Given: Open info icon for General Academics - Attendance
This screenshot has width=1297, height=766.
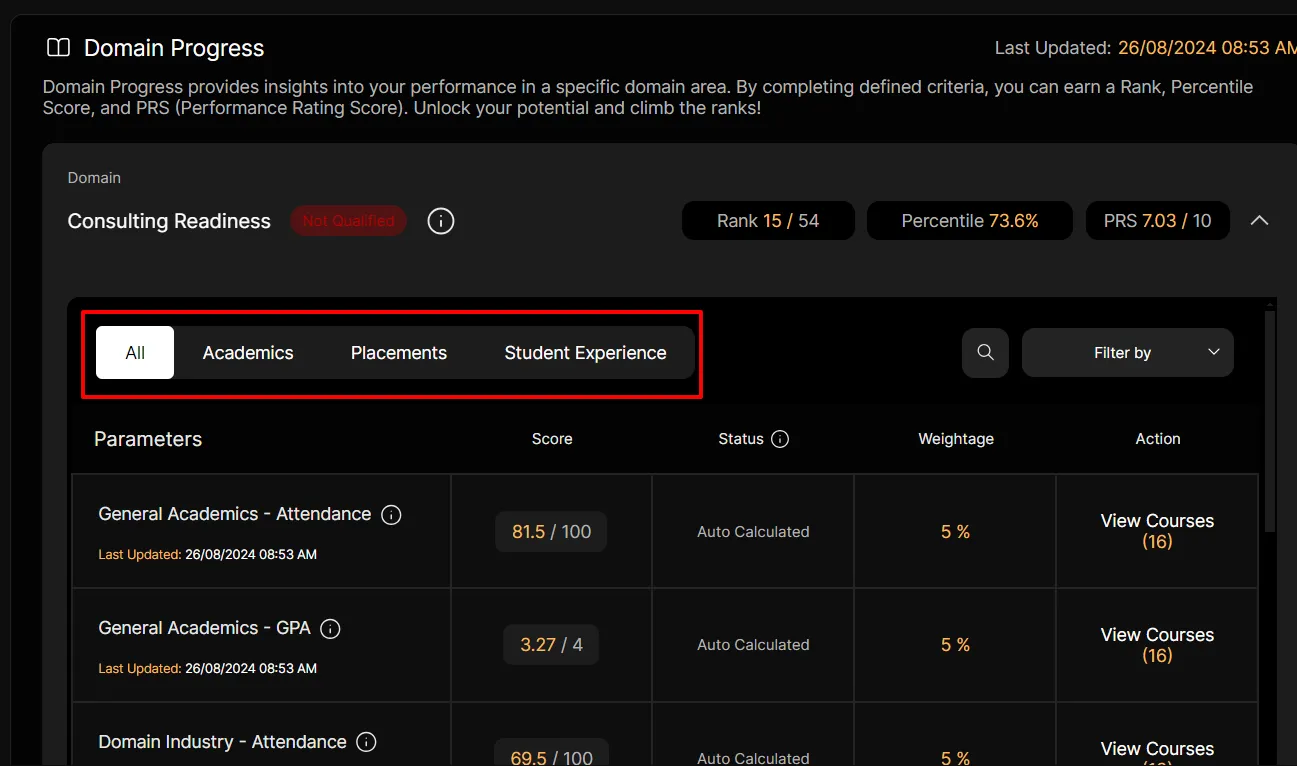Looking at the screenshot, I should pos(392,515).
